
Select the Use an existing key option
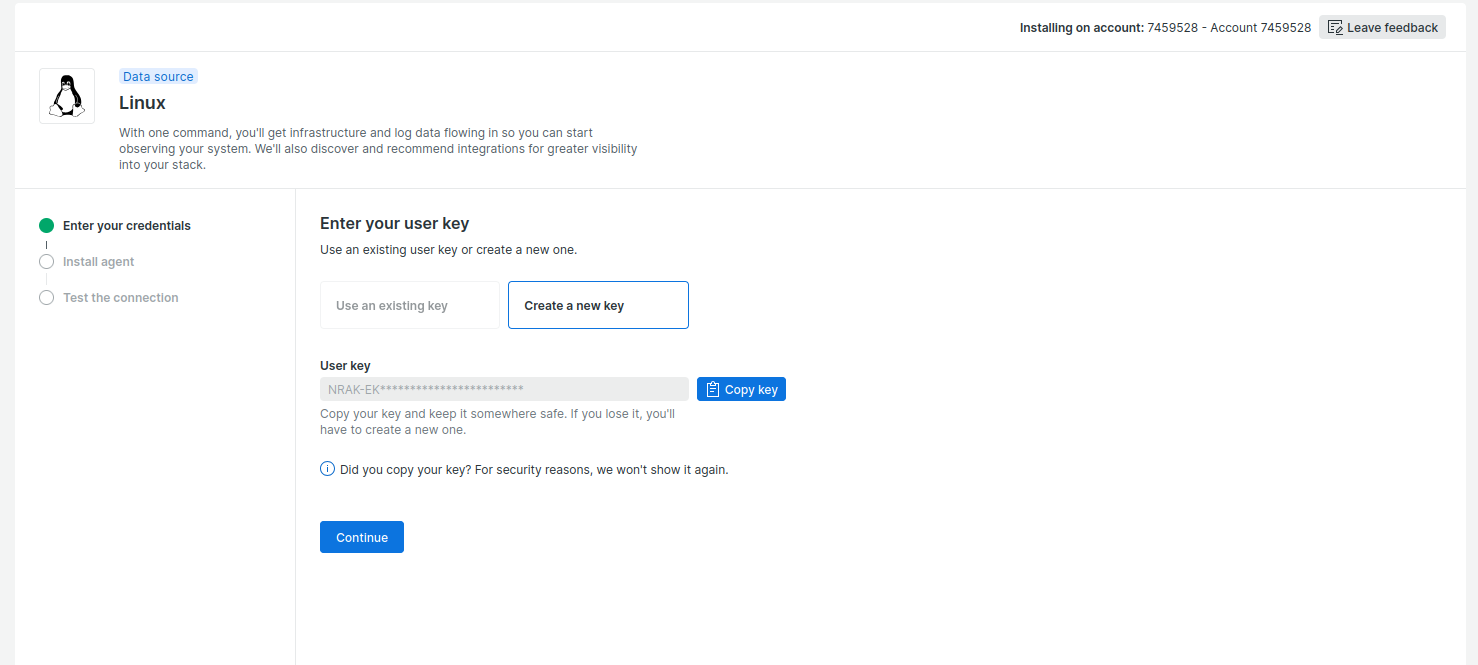(x=409, y=305)
